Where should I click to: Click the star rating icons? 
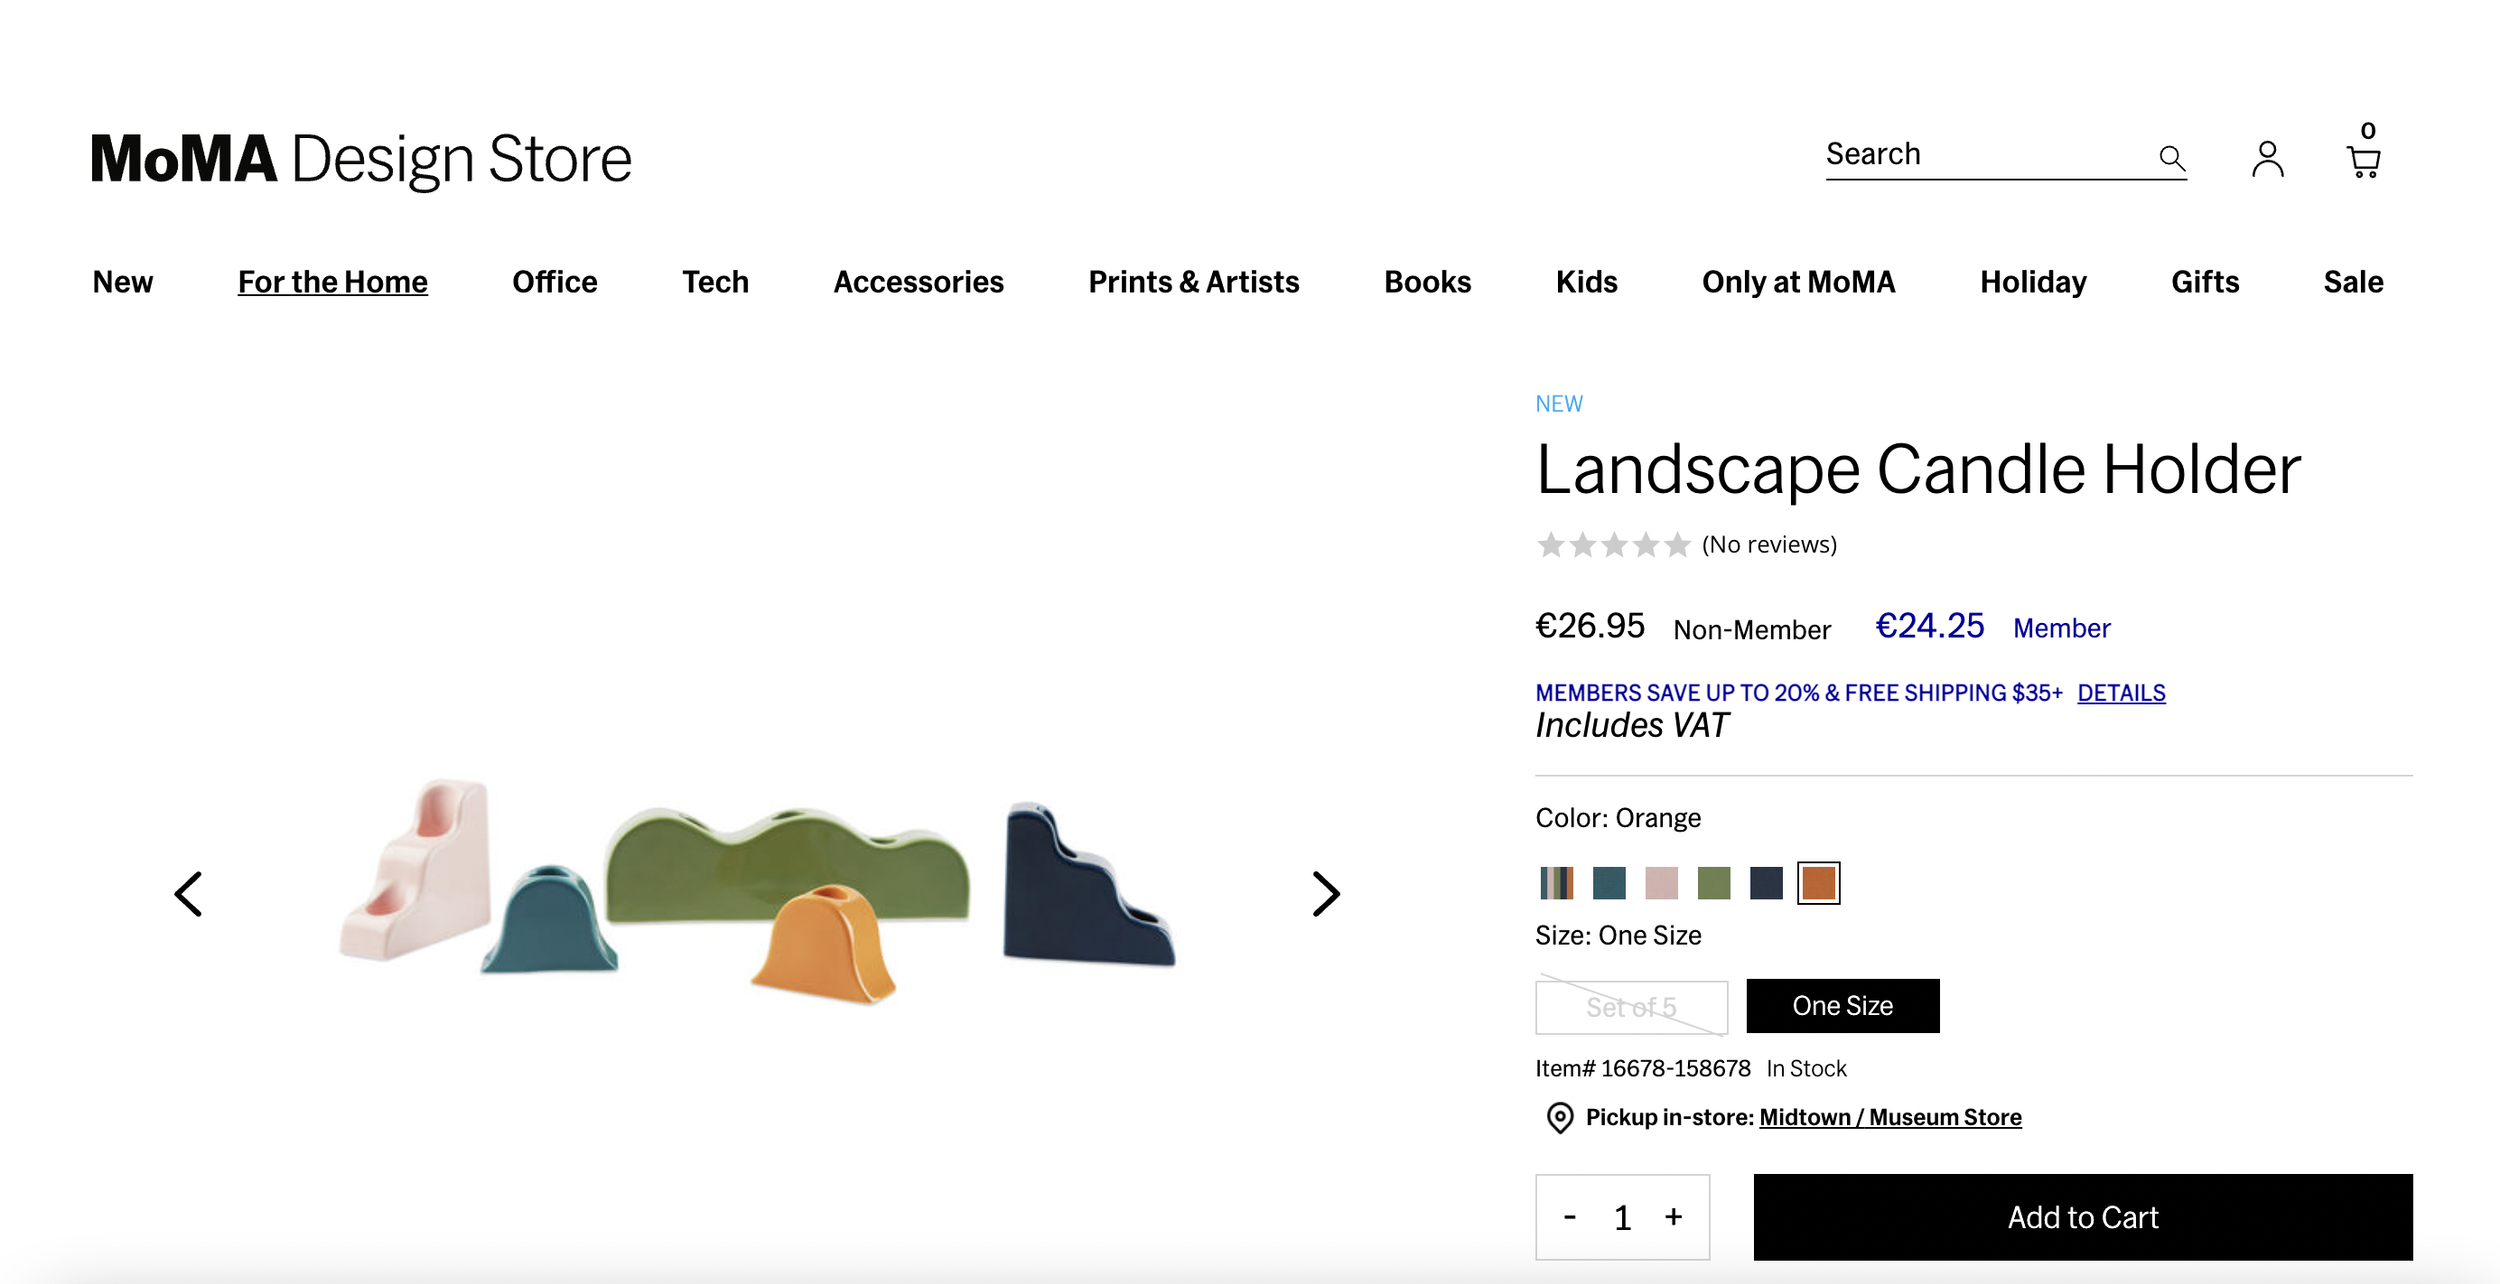(x=1612, y=545)
